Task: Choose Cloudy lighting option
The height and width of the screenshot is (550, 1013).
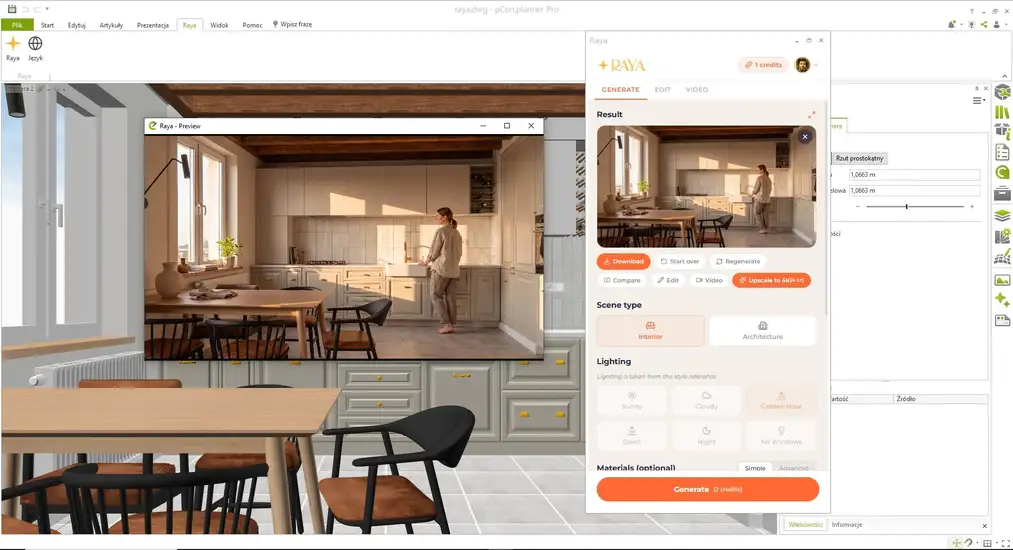Action: click(706, 400)
